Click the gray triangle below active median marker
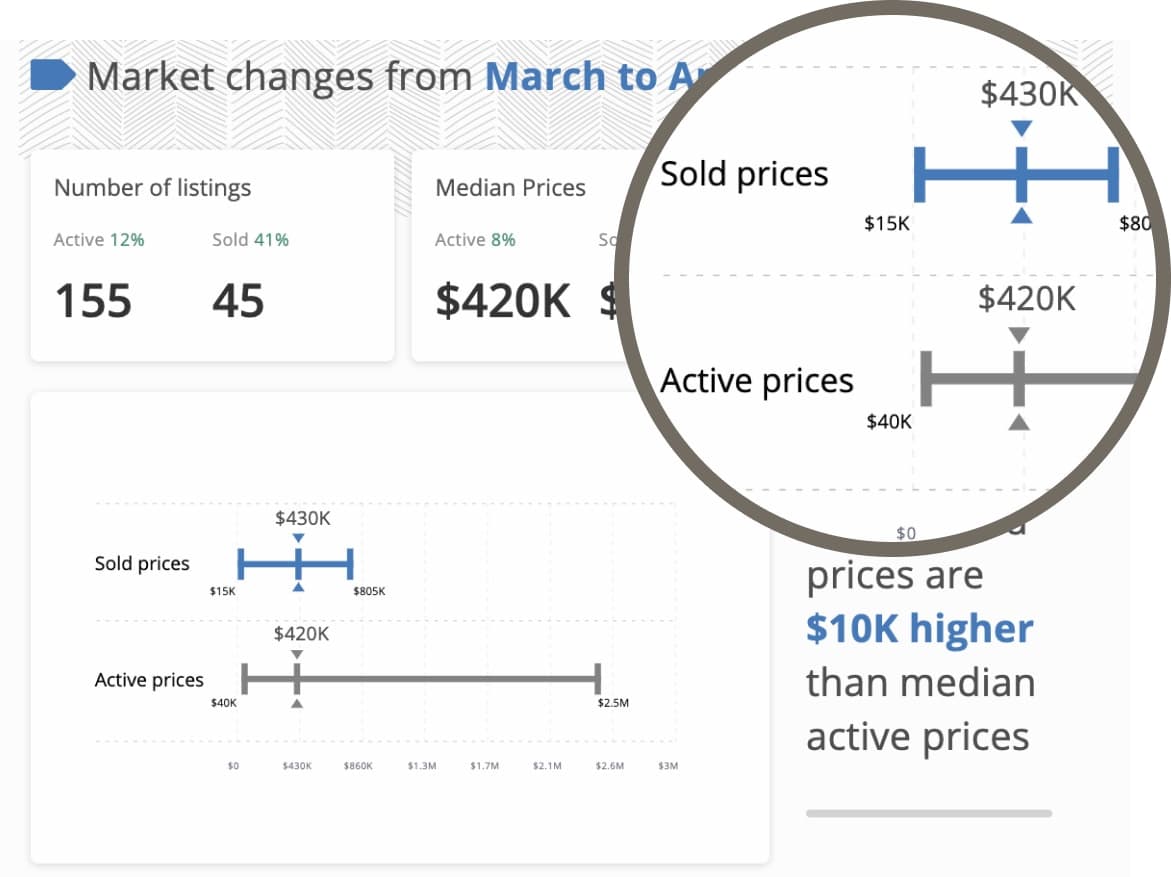This screenshot has width=1171, height=877. (x=297, y=704)
